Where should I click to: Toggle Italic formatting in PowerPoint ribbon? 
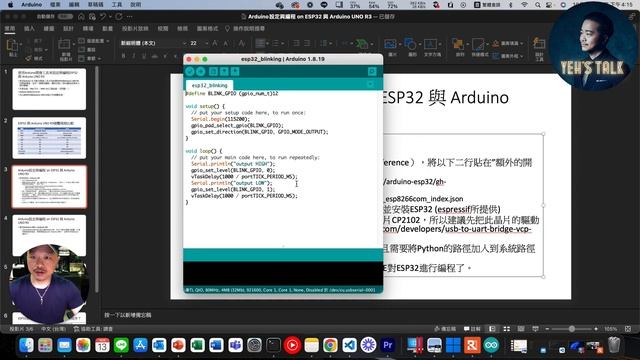[133, 56]
